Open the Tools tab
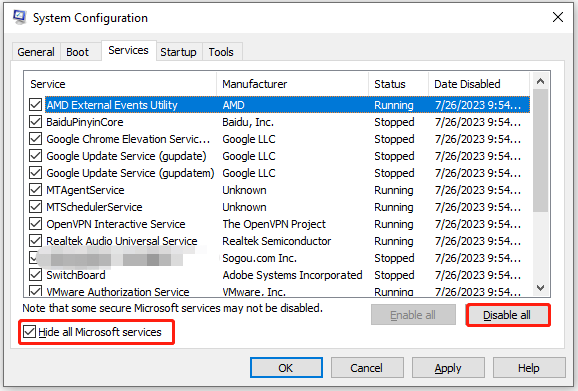578x391 pixels. (221, 52)
